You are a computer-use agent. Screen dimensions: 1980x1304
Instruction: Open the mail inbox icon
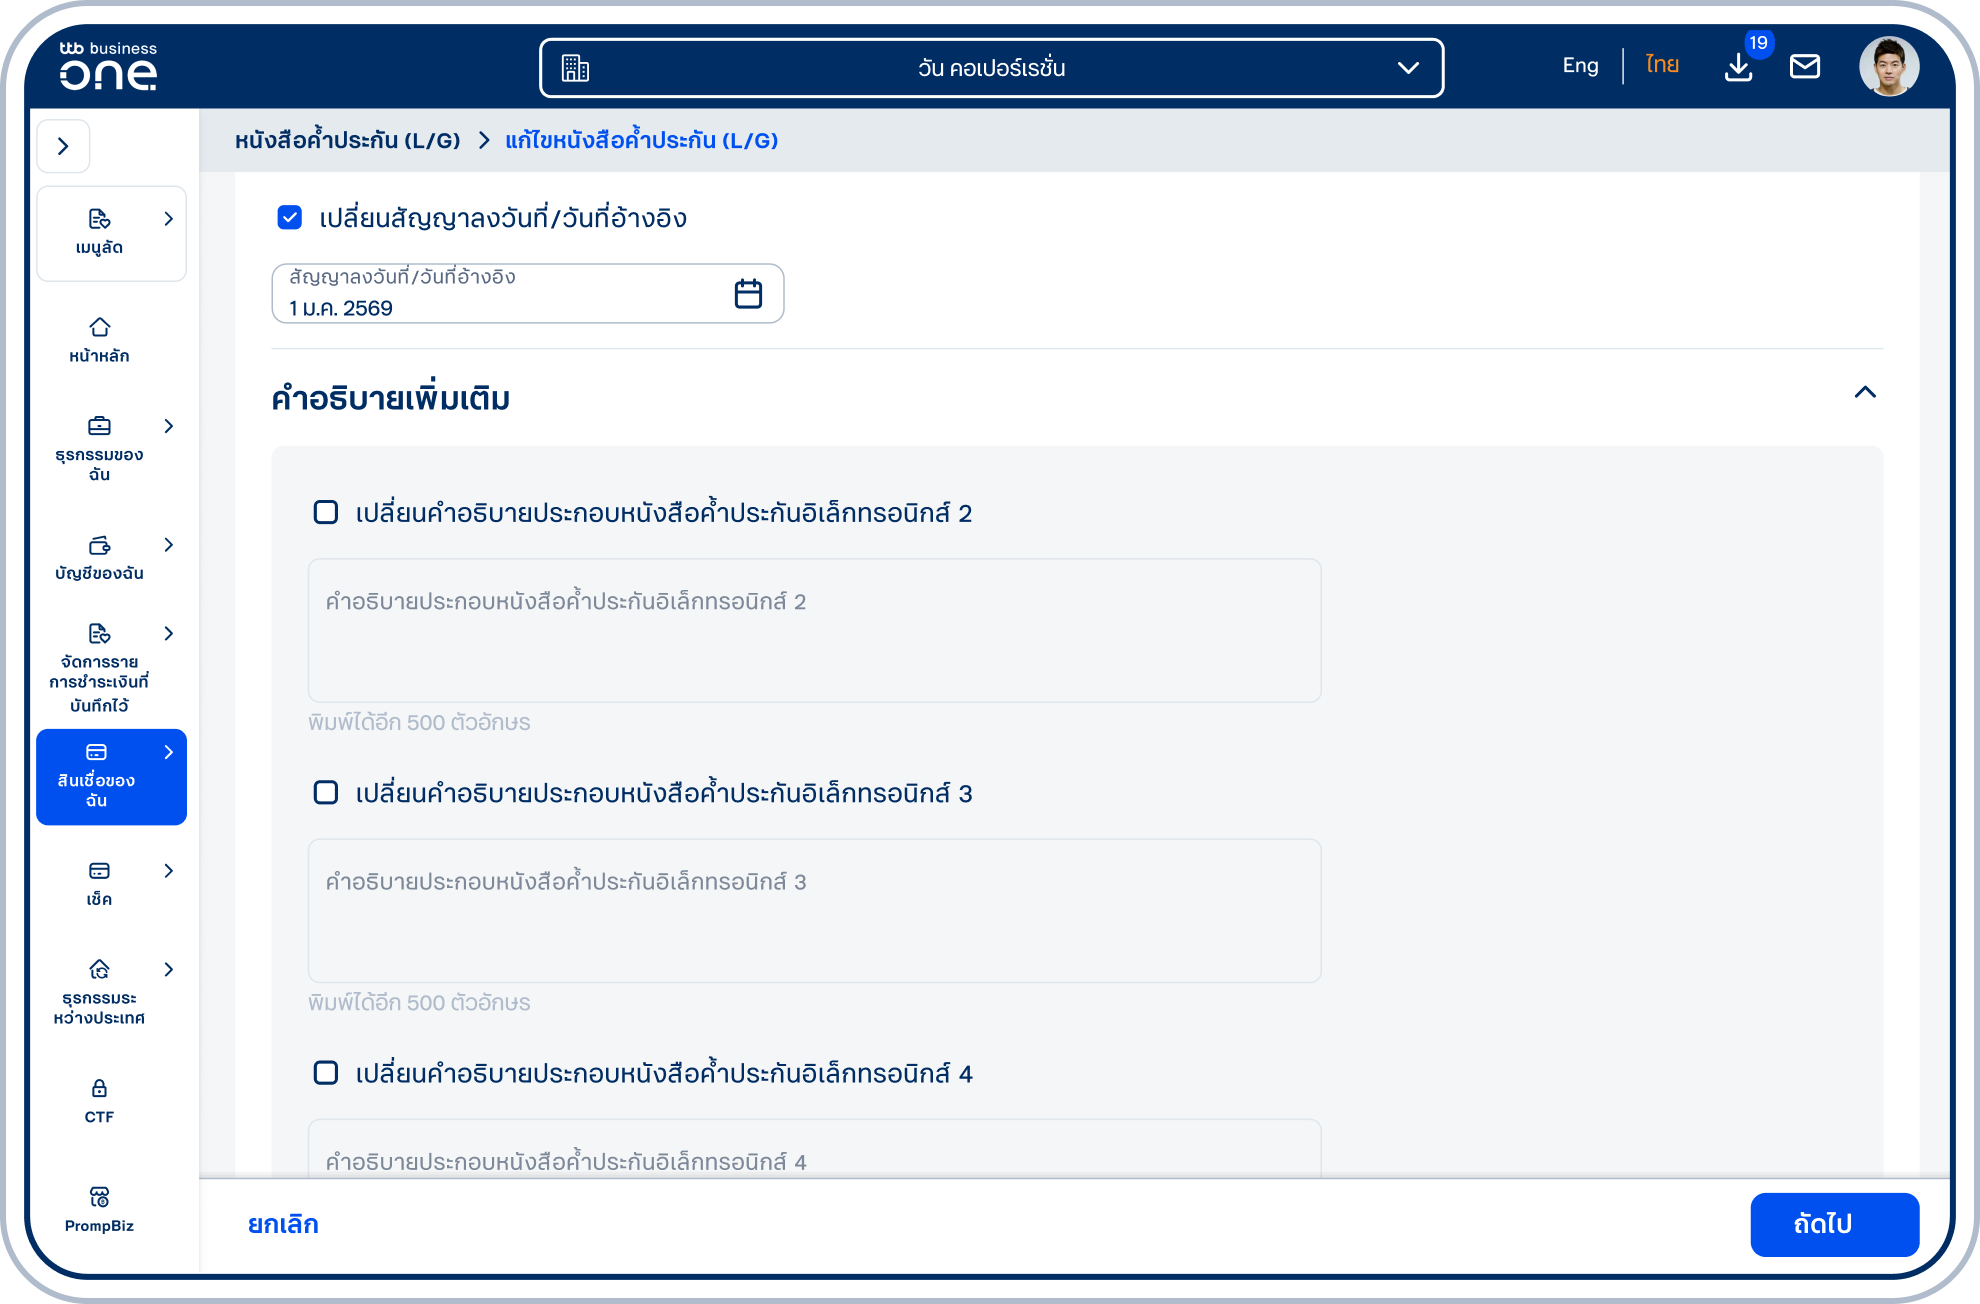[x=1805, y=67]
